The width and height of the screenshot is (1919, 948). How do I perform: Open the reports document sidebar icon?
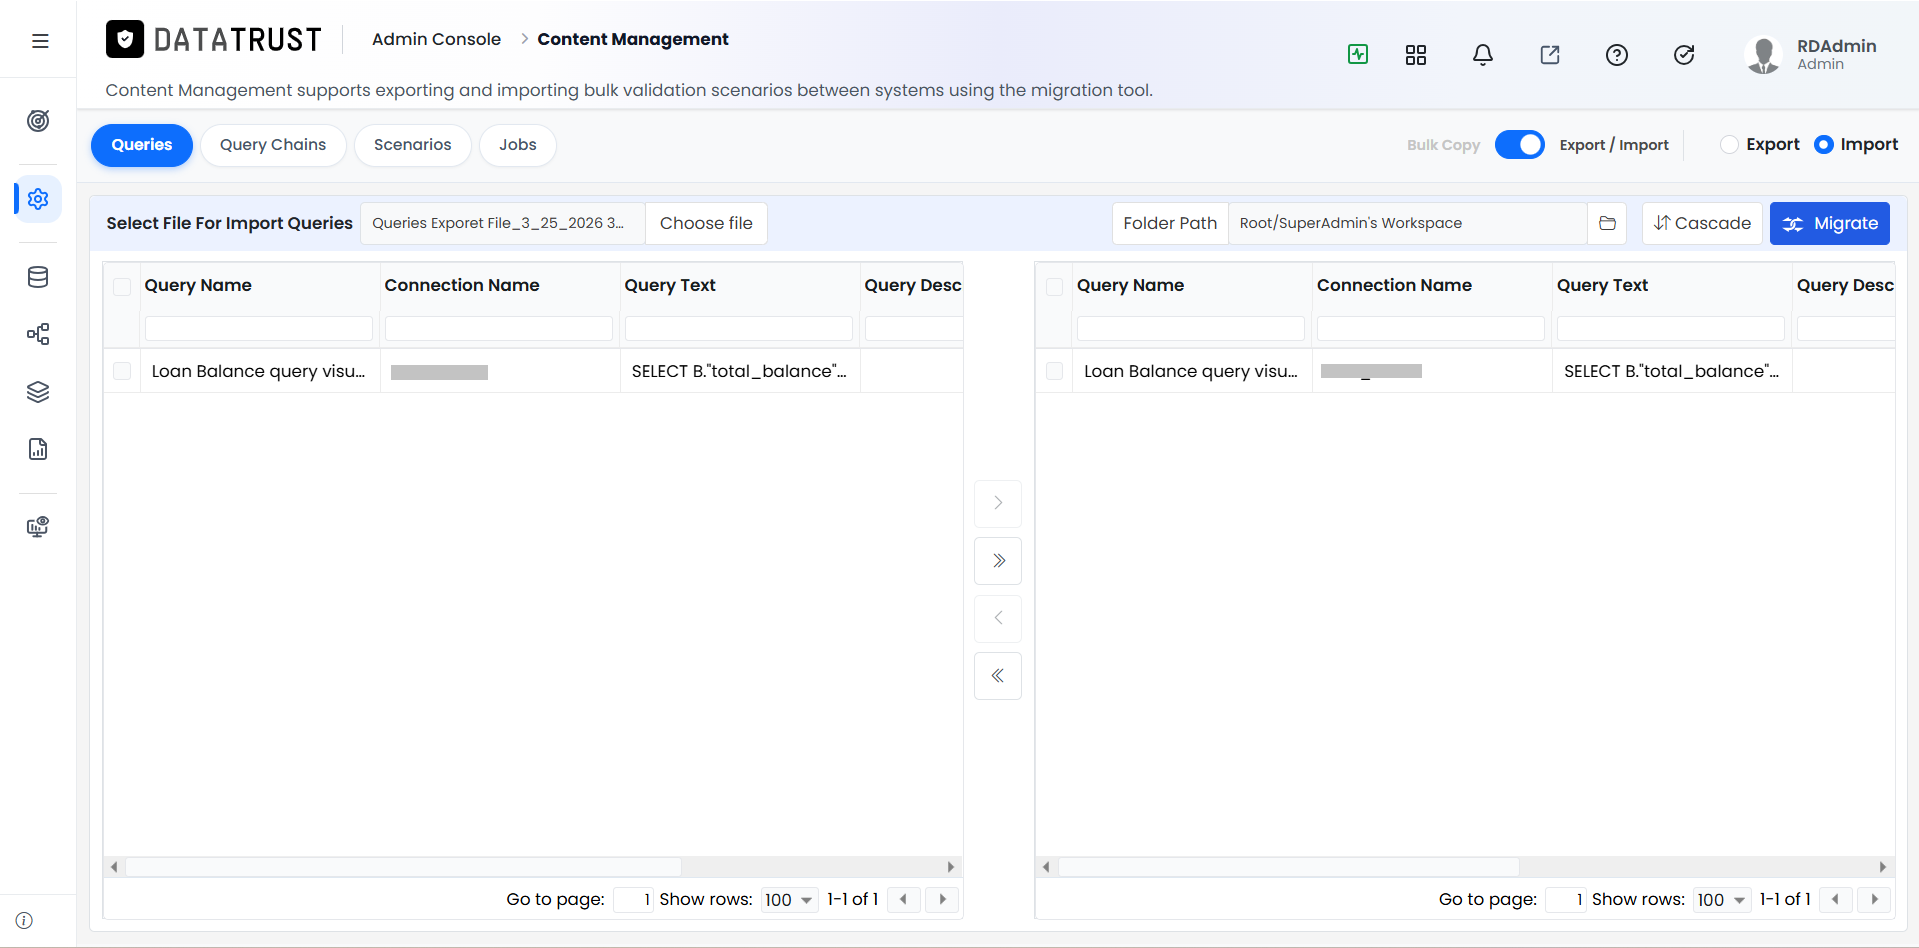tap(38, 449)
